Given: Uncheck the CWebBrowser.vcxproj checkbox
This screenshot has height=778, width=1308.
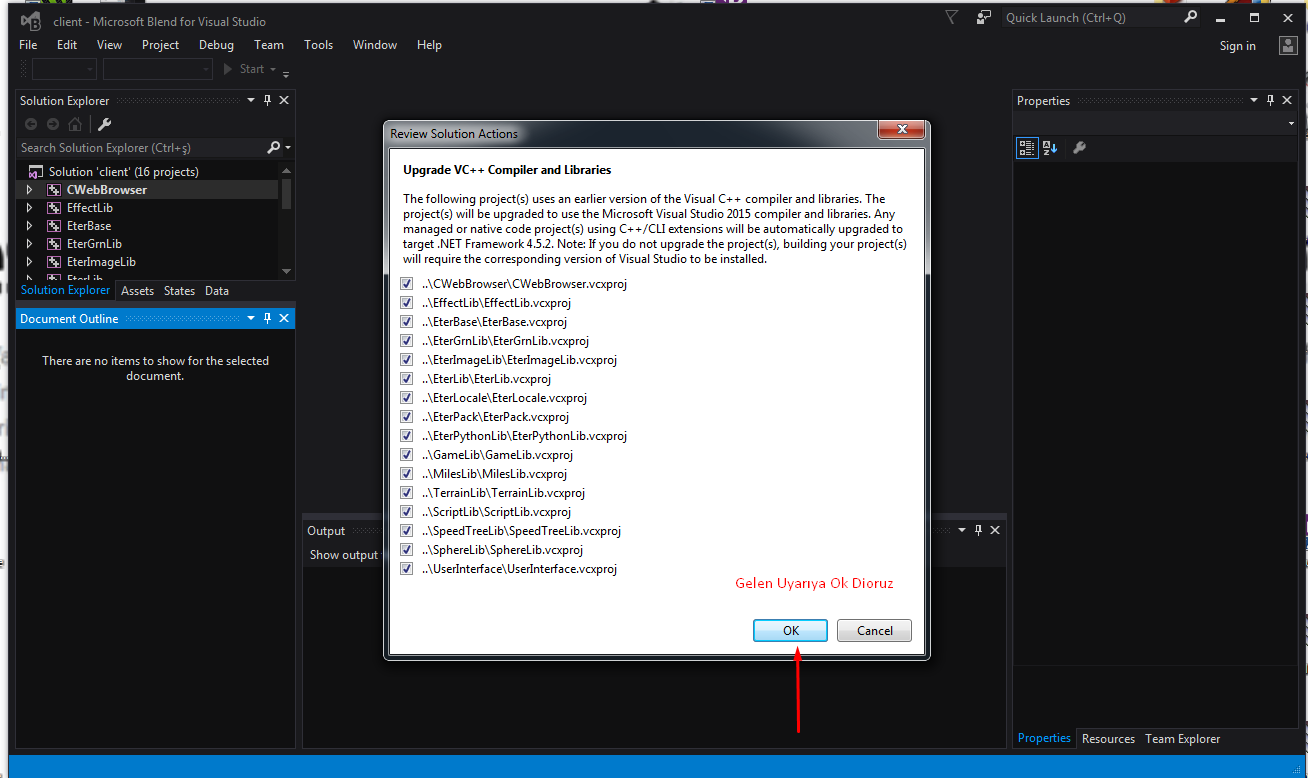Looking at the screenshot, I should pyautogui.click(x=407, y=284).
